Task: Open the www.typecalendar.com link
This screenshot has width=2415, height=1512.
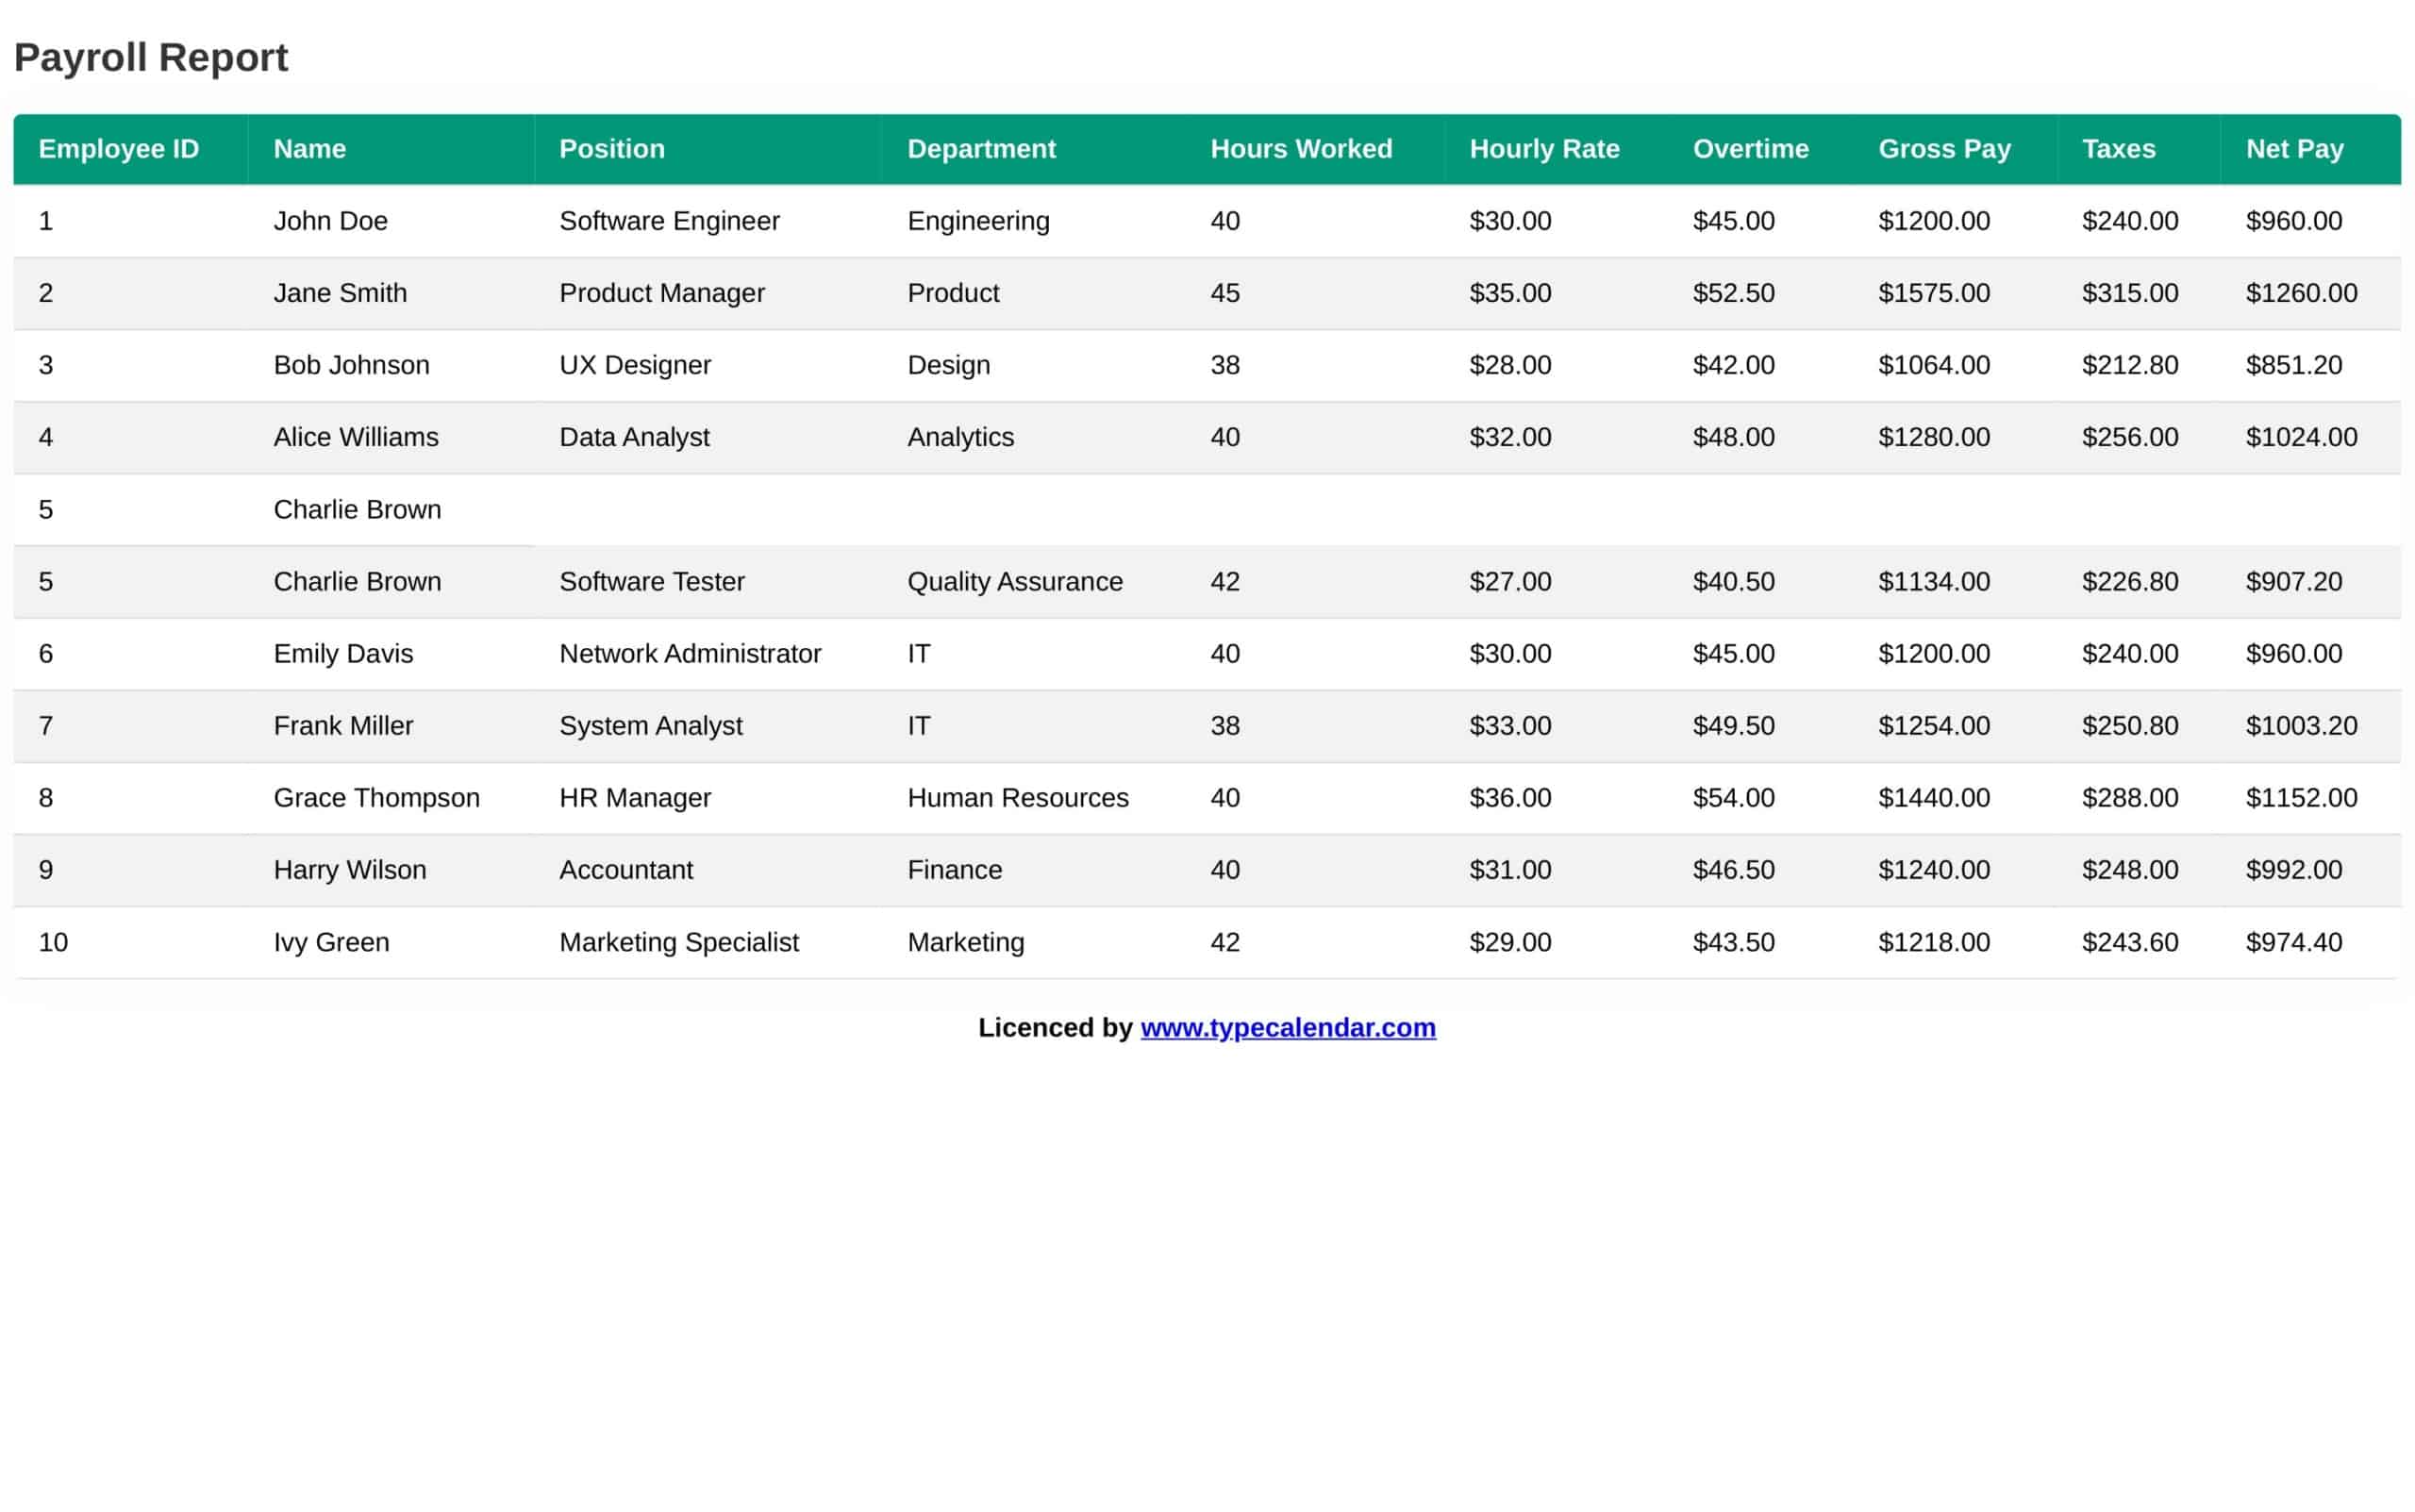Action: point(1287,1027)
